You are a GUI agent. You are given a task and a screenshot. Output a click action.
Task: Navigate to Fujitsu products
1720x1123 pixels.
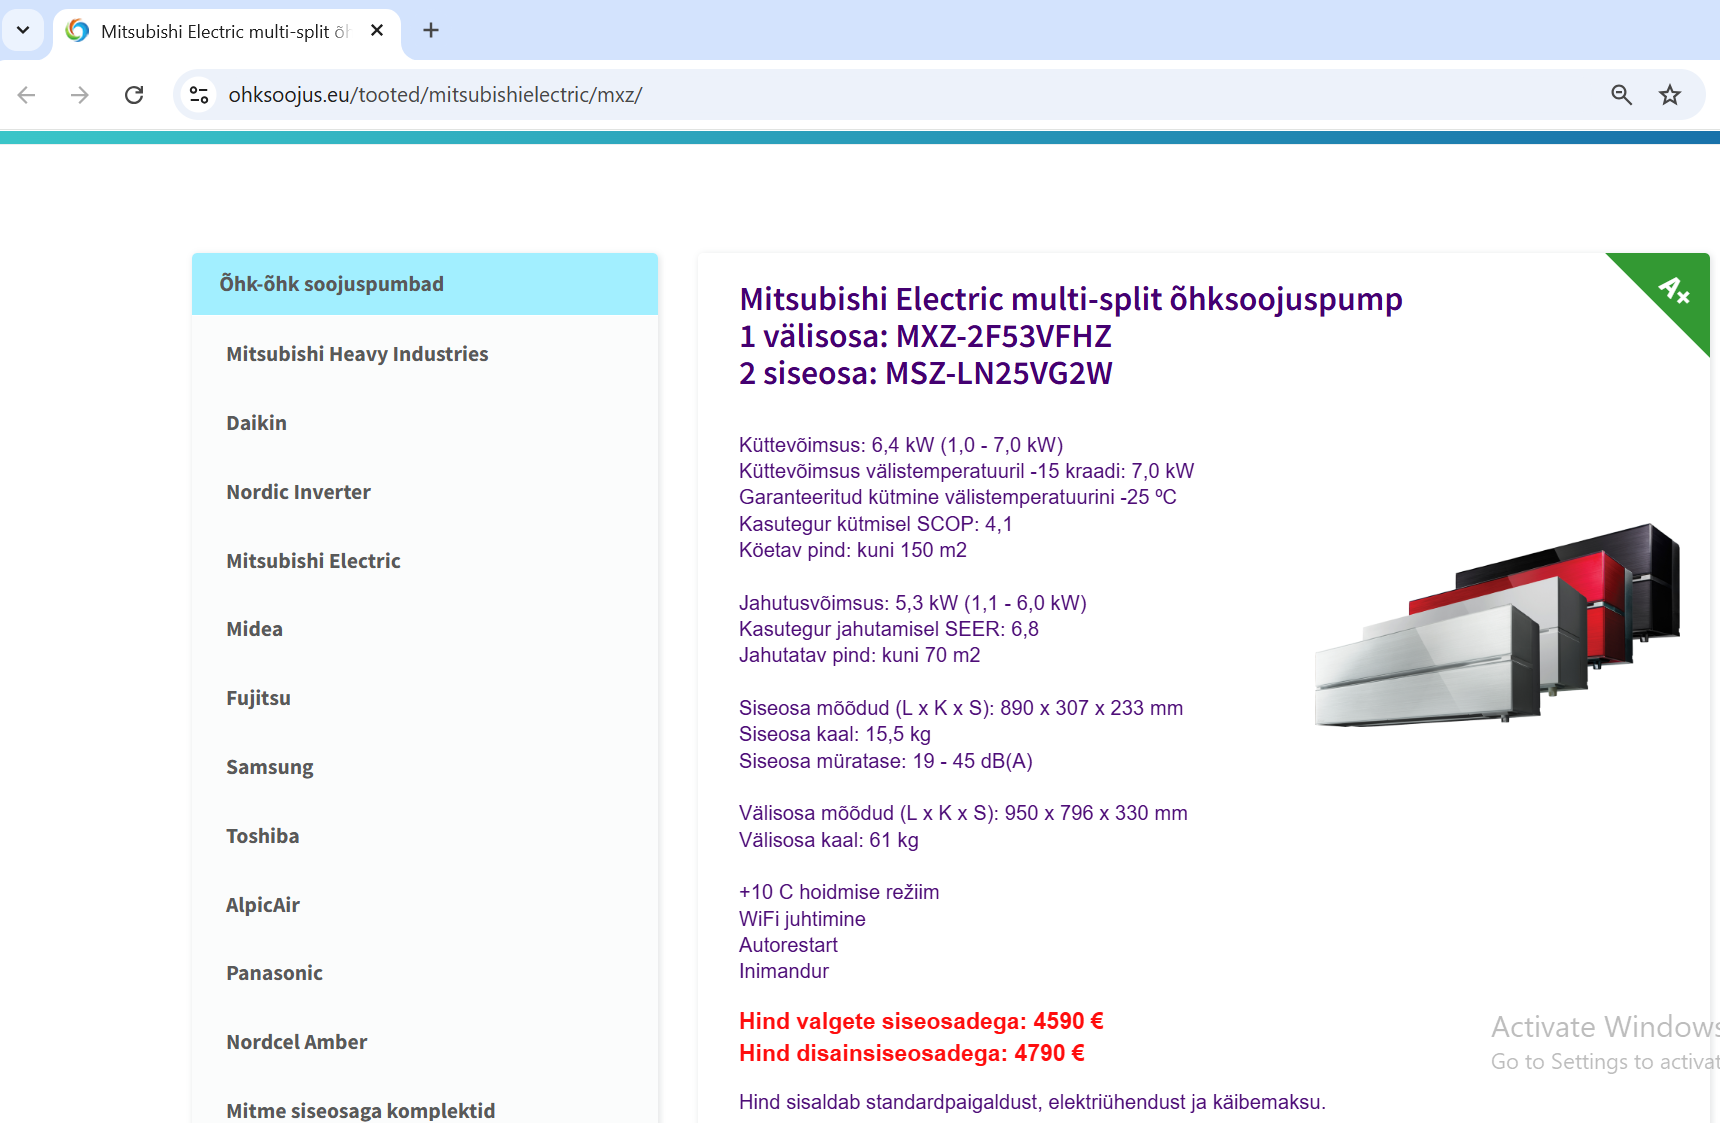point(258,698)
